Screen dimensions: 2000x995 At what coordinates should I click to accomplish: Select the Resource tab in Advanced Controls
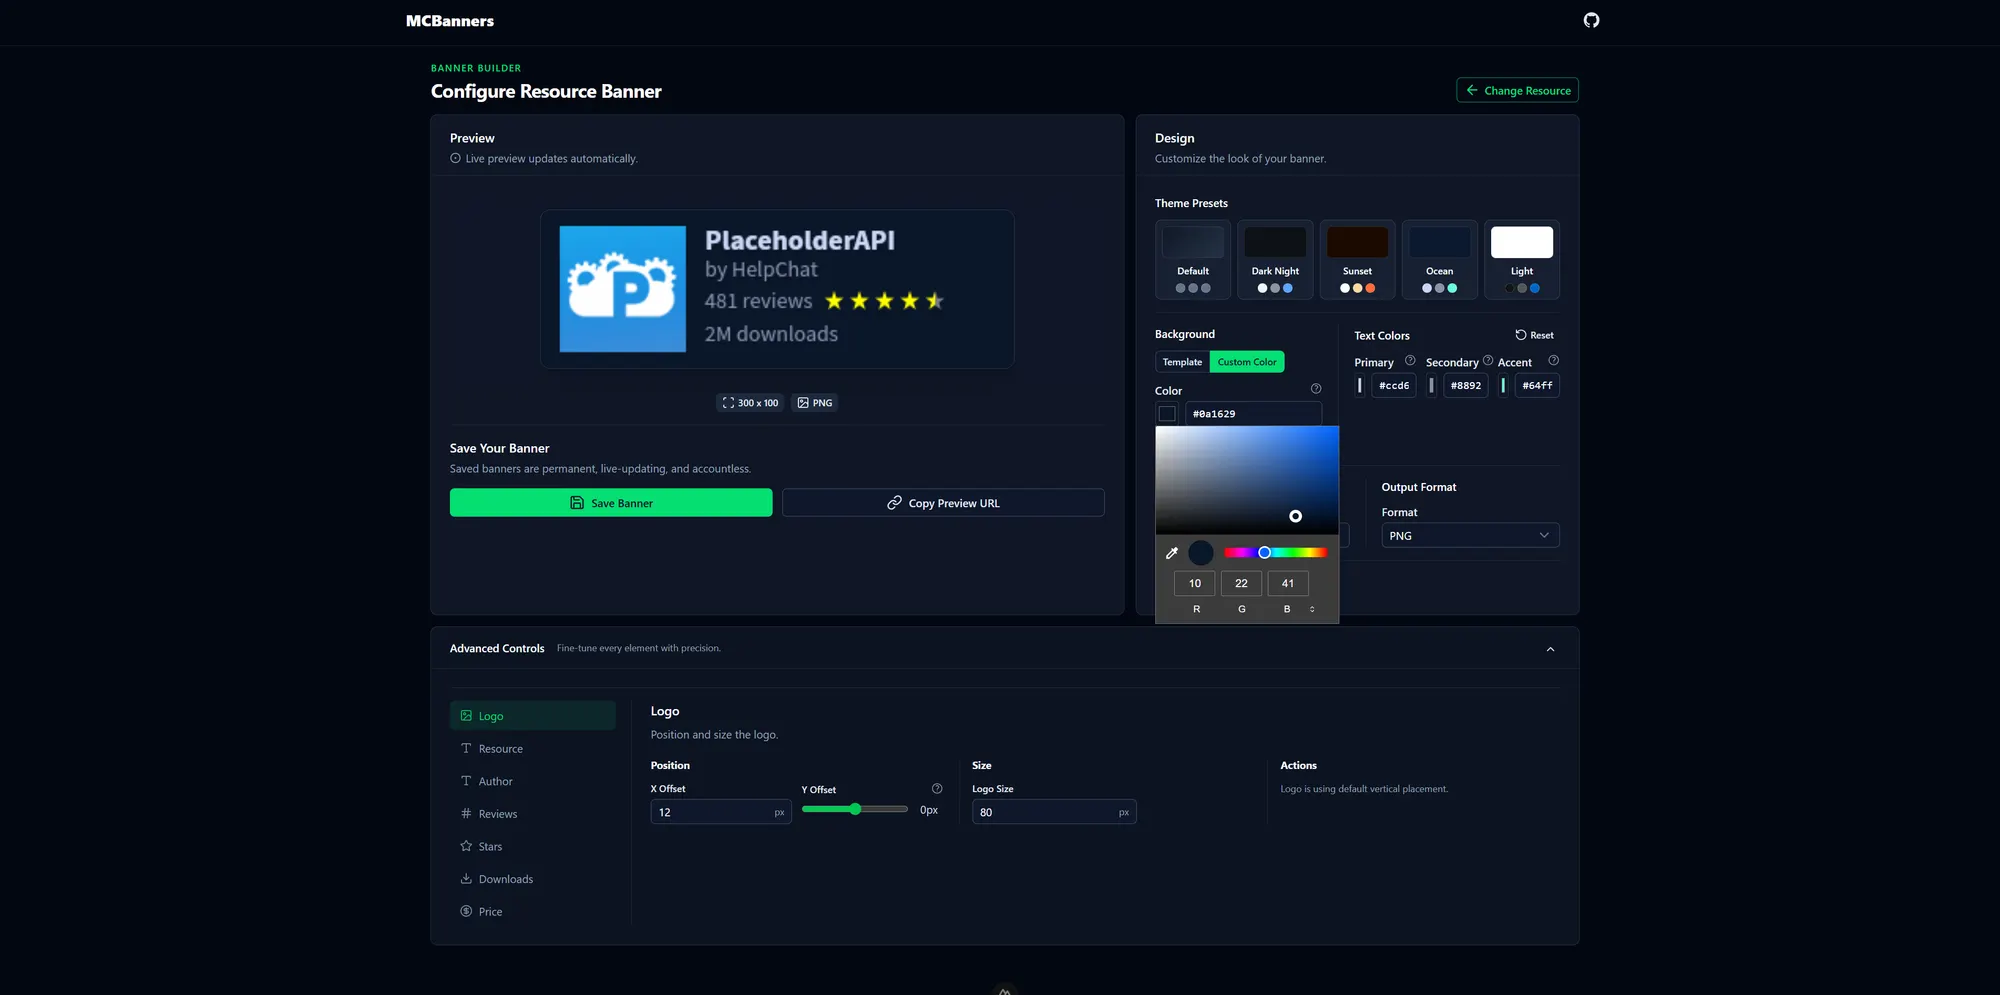tap(532, 749)
